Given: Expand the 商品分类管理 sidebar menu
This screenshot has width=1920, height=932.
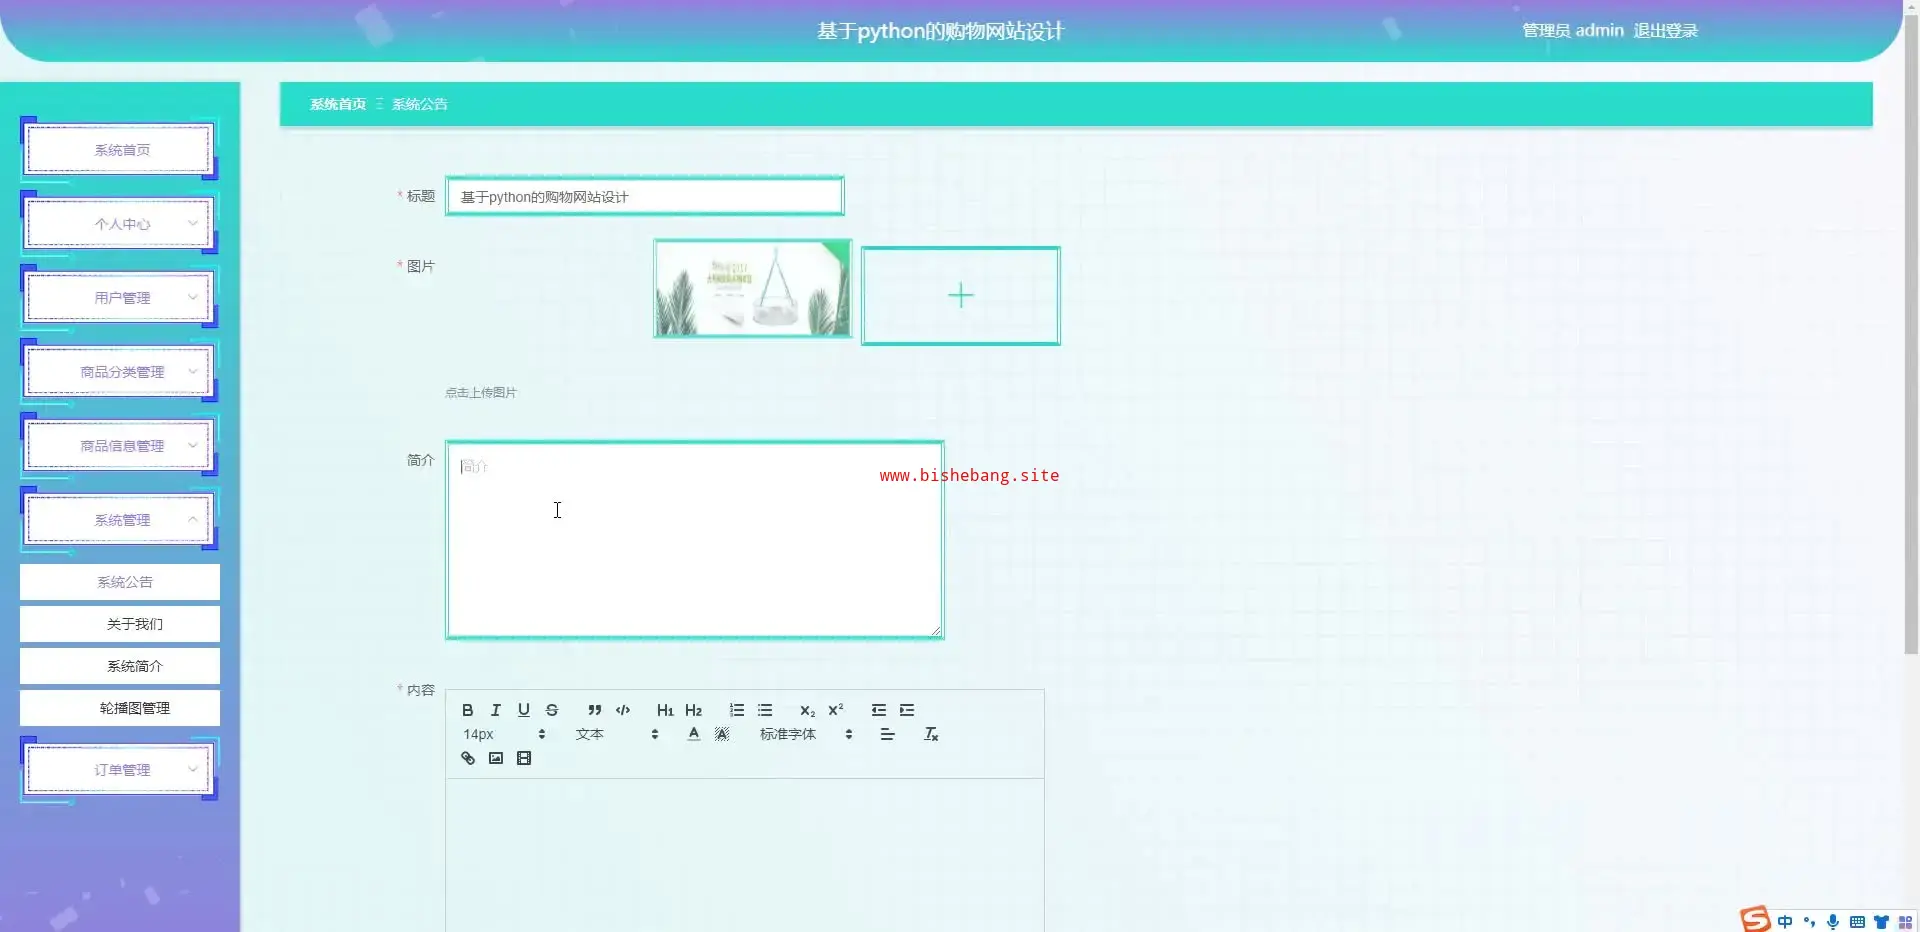Looking at the screenshot, I should 120,372.
